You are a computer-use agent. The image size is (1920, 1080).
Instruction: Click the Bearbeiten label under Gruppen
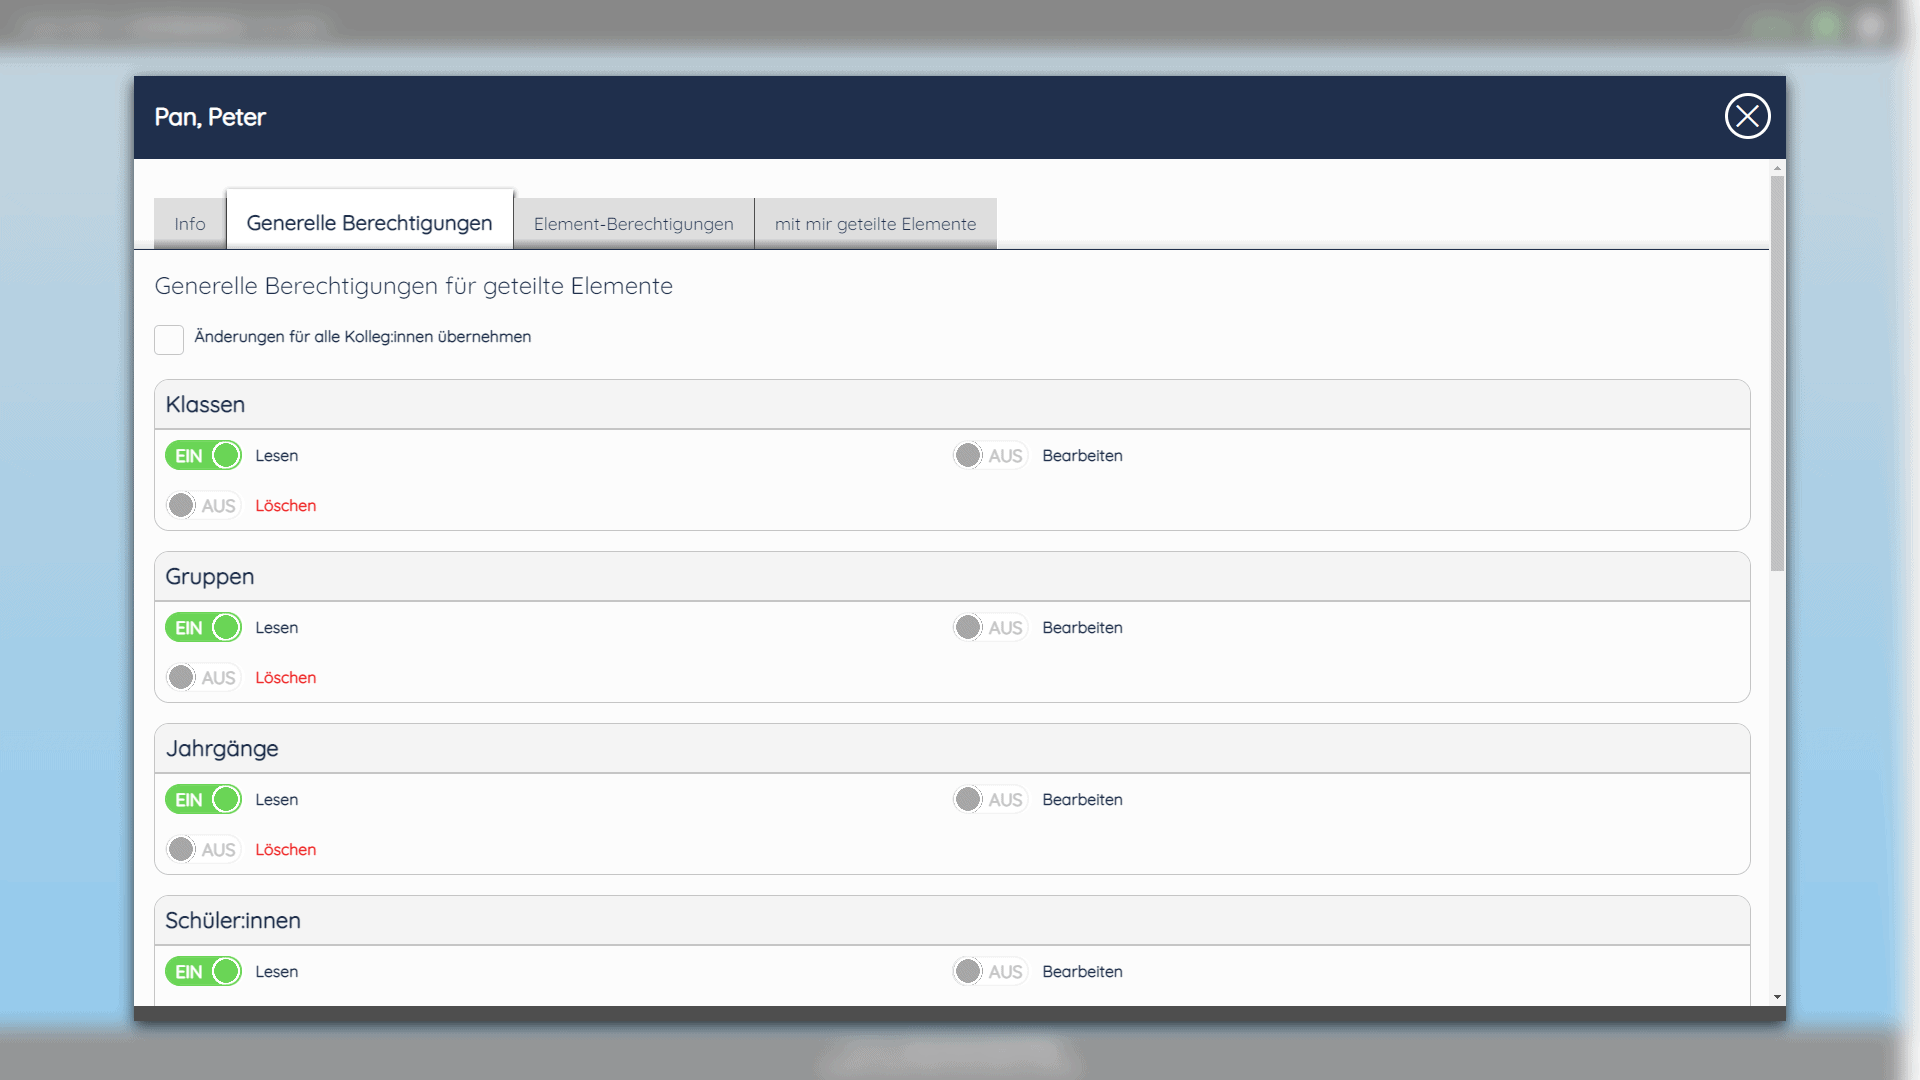[x=1082, y=628]
